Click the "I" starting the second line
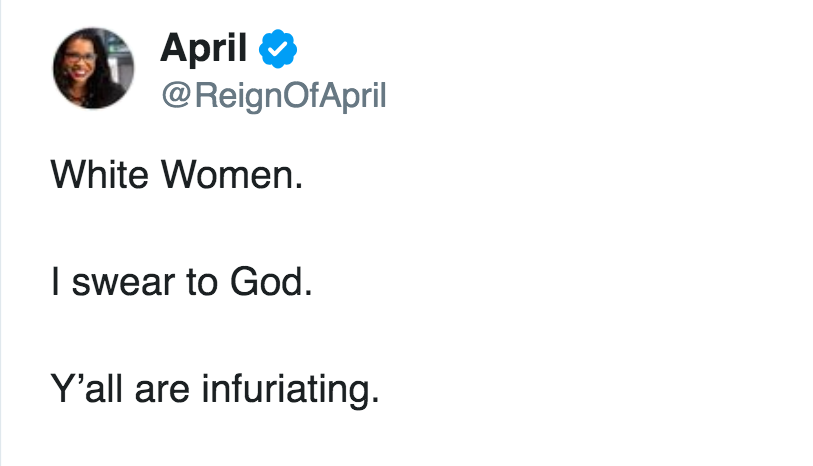The image size is (813, 466). click(55, 282)
